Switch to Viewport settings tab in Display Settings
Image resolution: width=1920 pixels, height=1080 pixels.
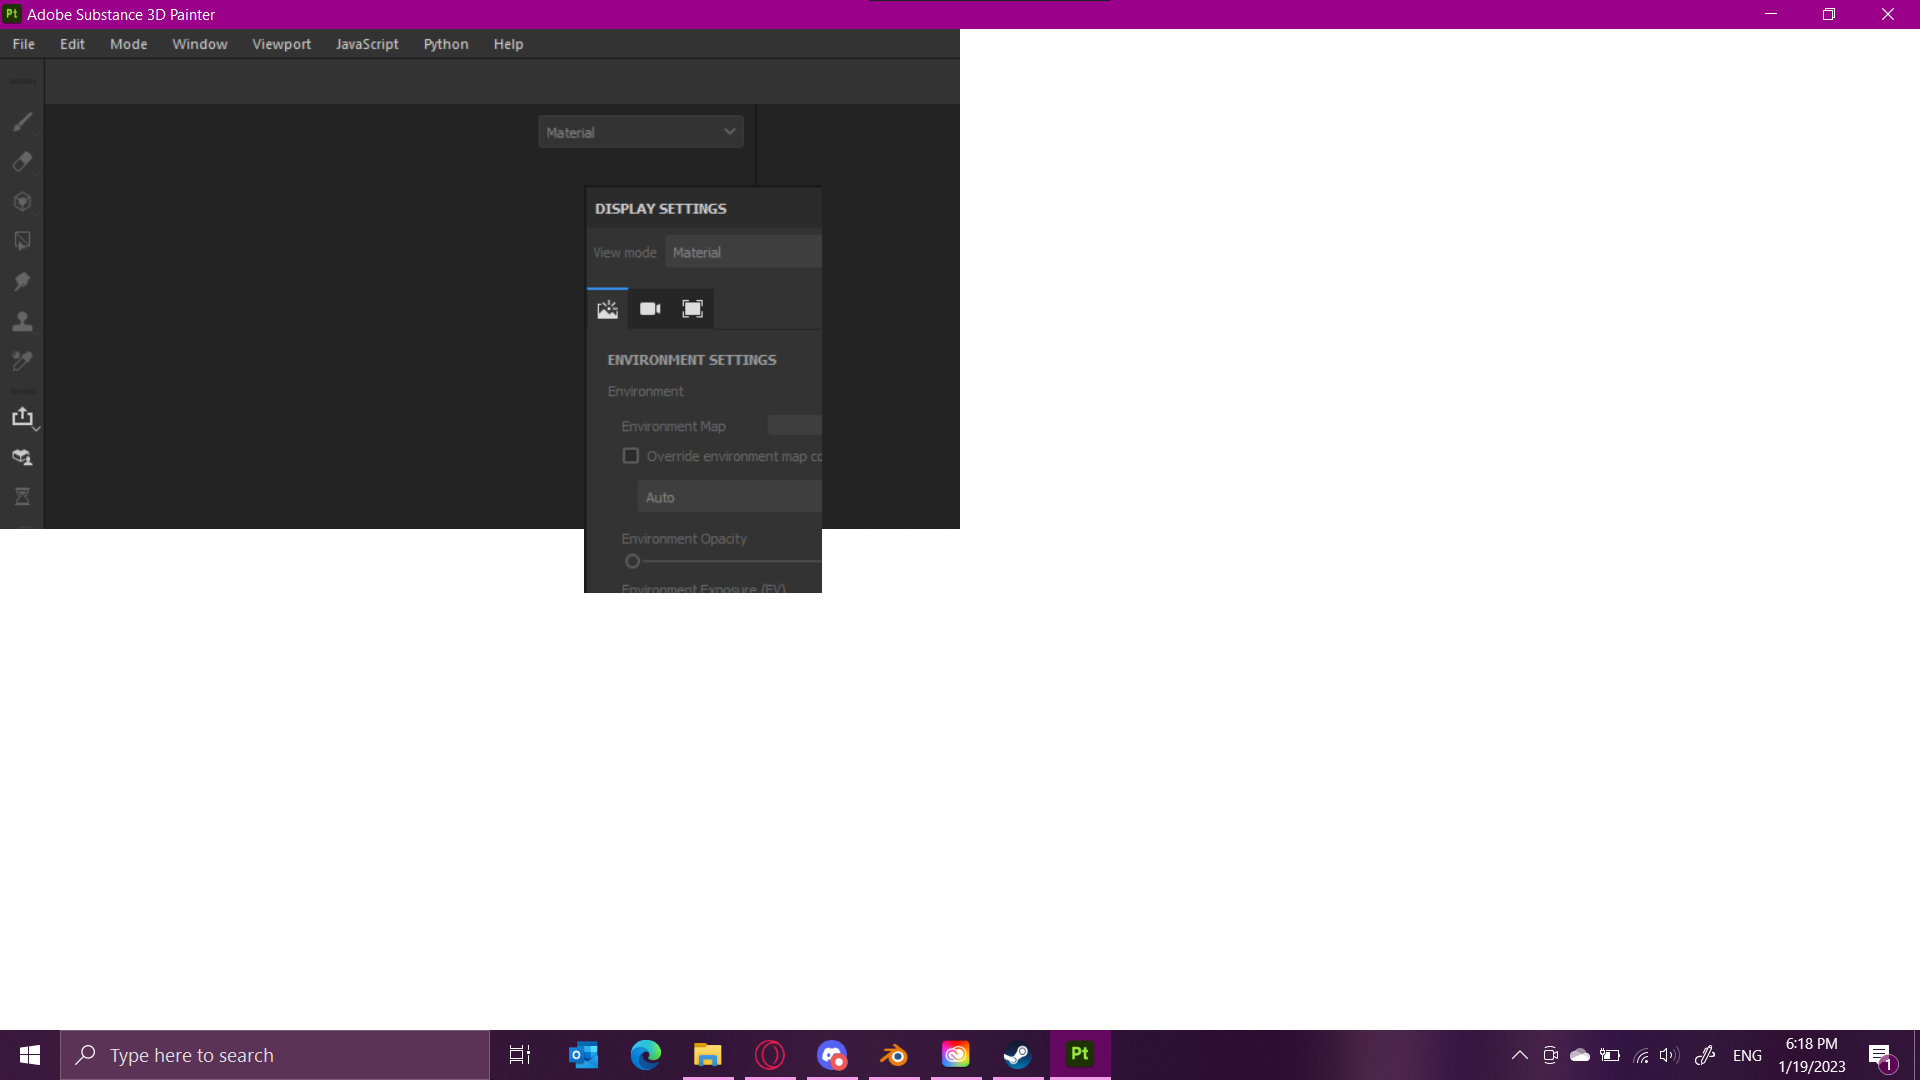692,308
